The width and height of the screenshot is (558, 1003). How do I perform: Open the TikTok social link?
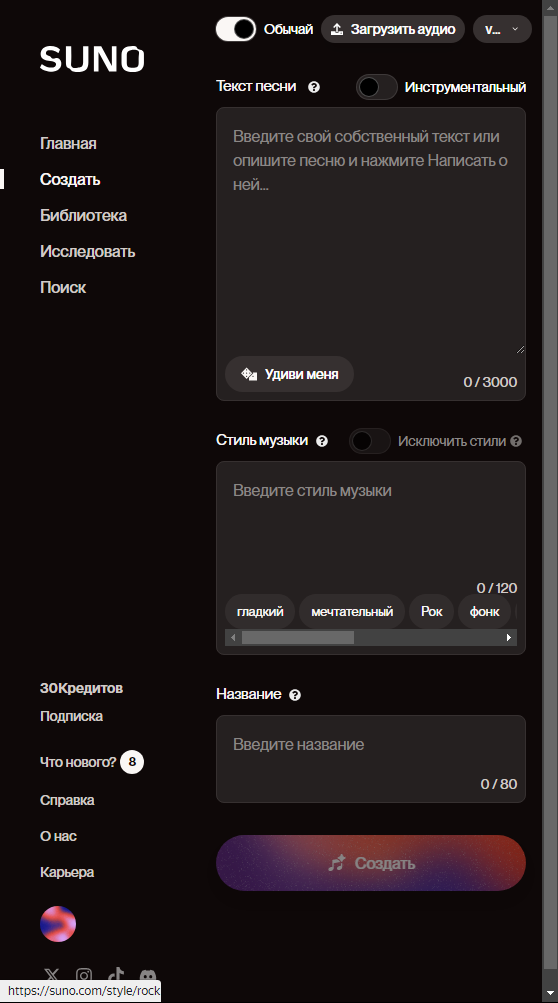tap(116, 975)
